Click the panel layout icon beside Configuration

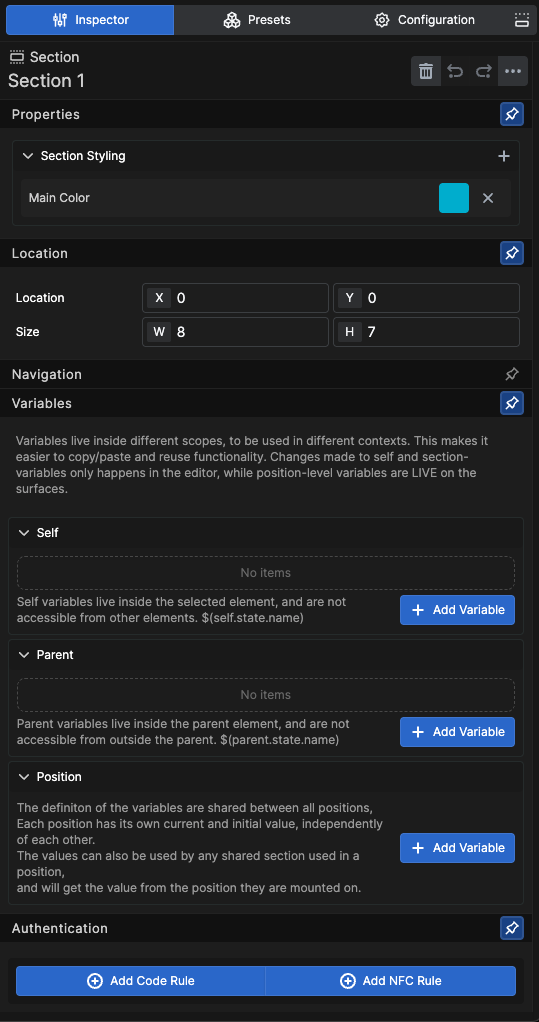point(521,20)
